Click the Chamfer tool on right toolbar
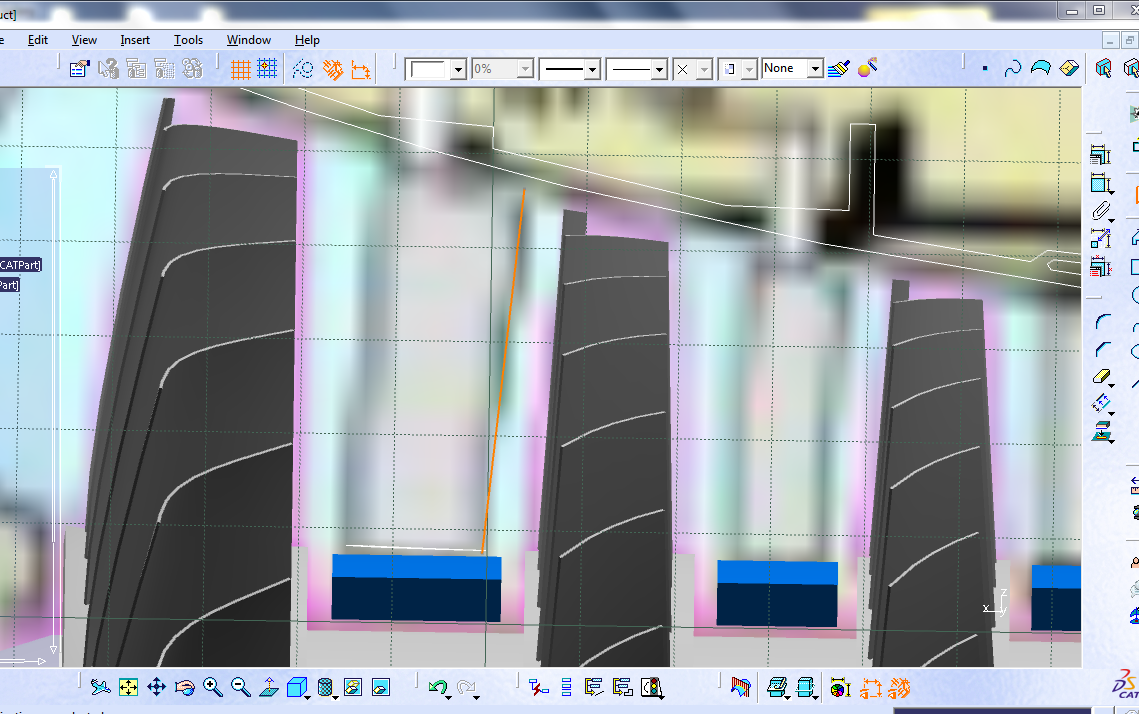The height and width of the screenshot is (714, 1139). click(1102, 349)
